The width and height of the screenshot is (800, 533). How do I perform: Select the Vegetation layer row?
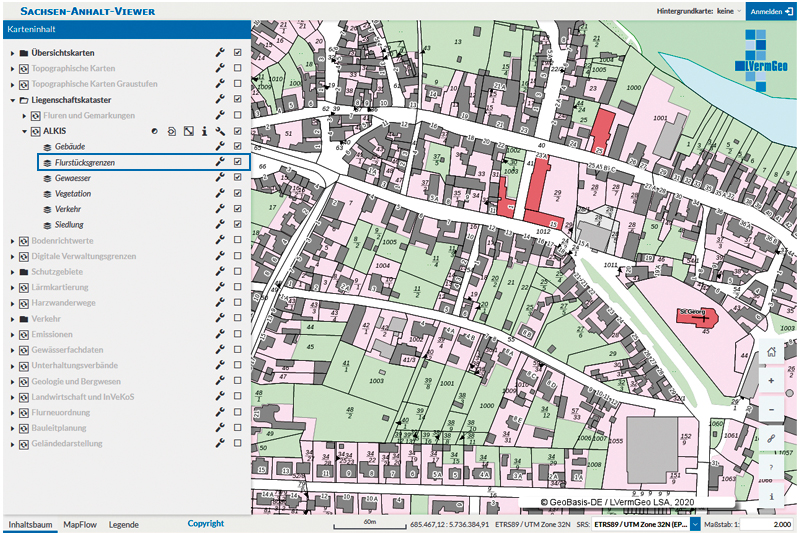[143, 194]
